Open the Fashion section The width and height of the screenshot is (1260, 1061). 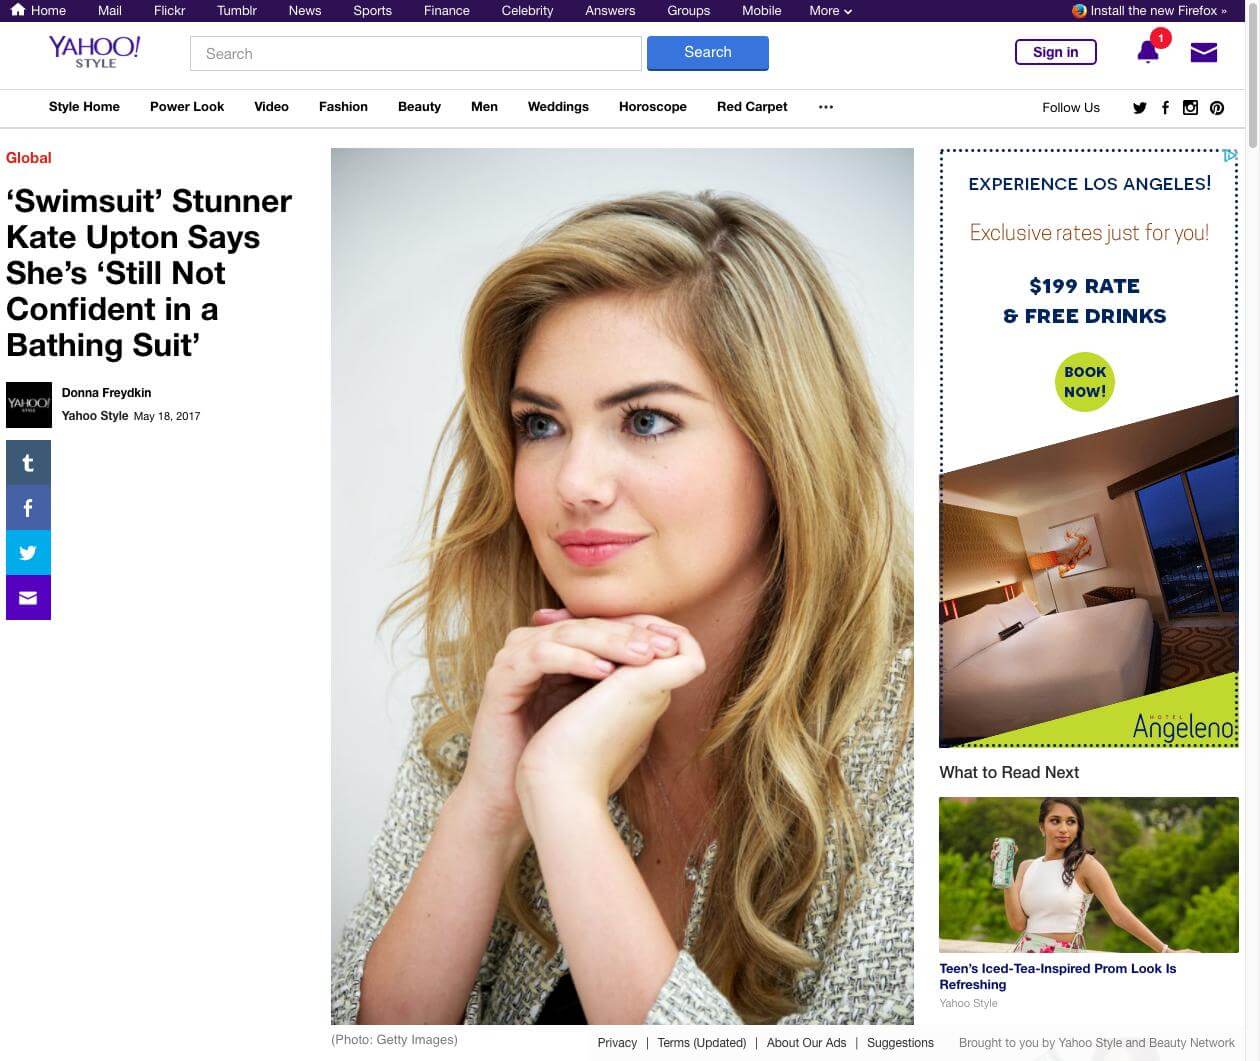coord(343,107)
